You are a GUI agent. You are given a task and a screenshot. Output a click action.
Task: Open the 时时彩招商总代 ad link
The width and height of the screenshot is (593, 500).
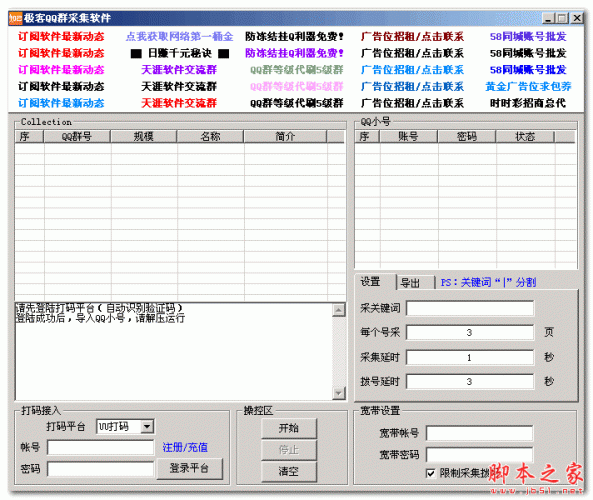pyautogui.click(x=528, y=103)
